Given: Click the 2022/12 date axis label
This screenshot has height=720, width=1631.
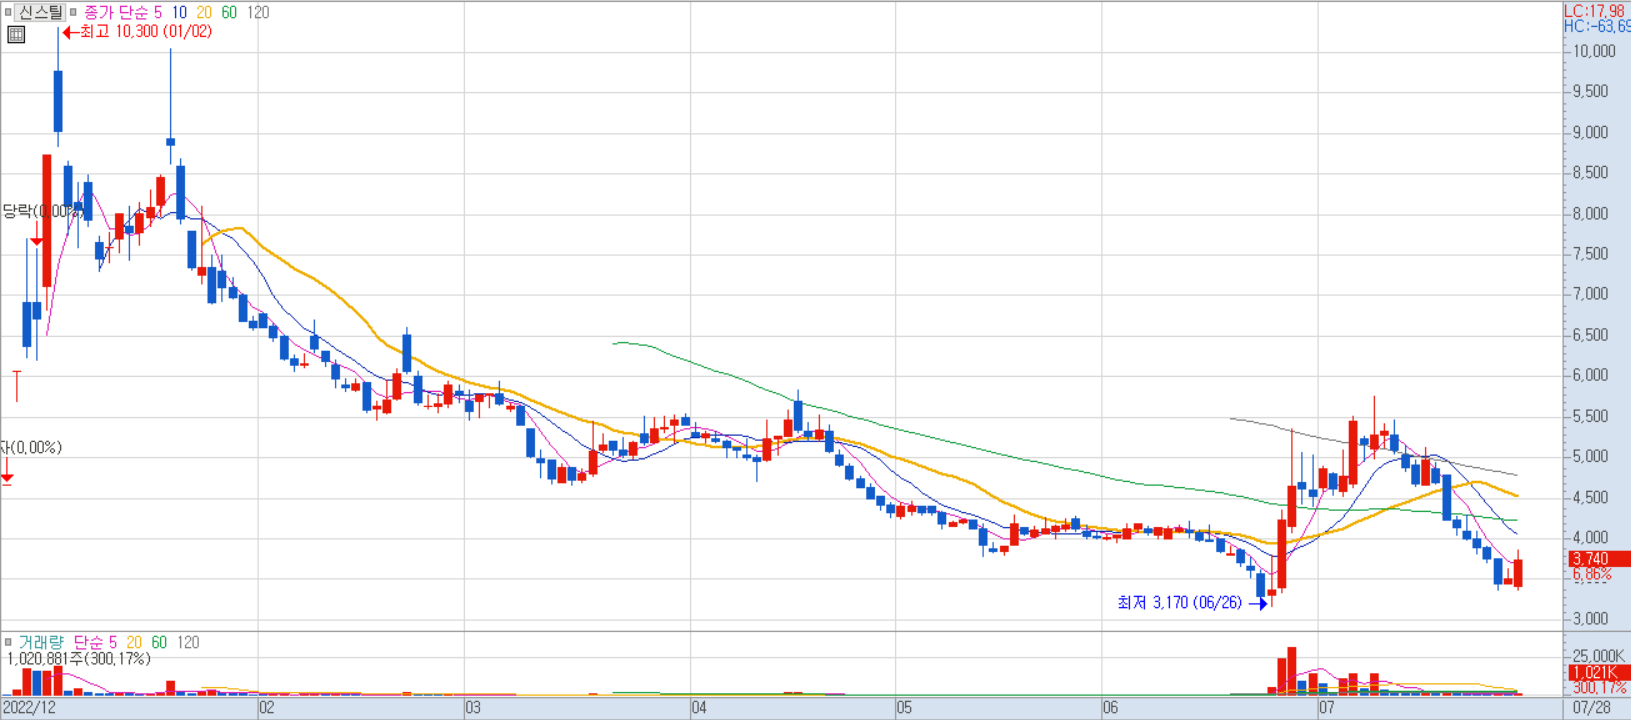Looking at the screenshot, I should pos(29,708).
